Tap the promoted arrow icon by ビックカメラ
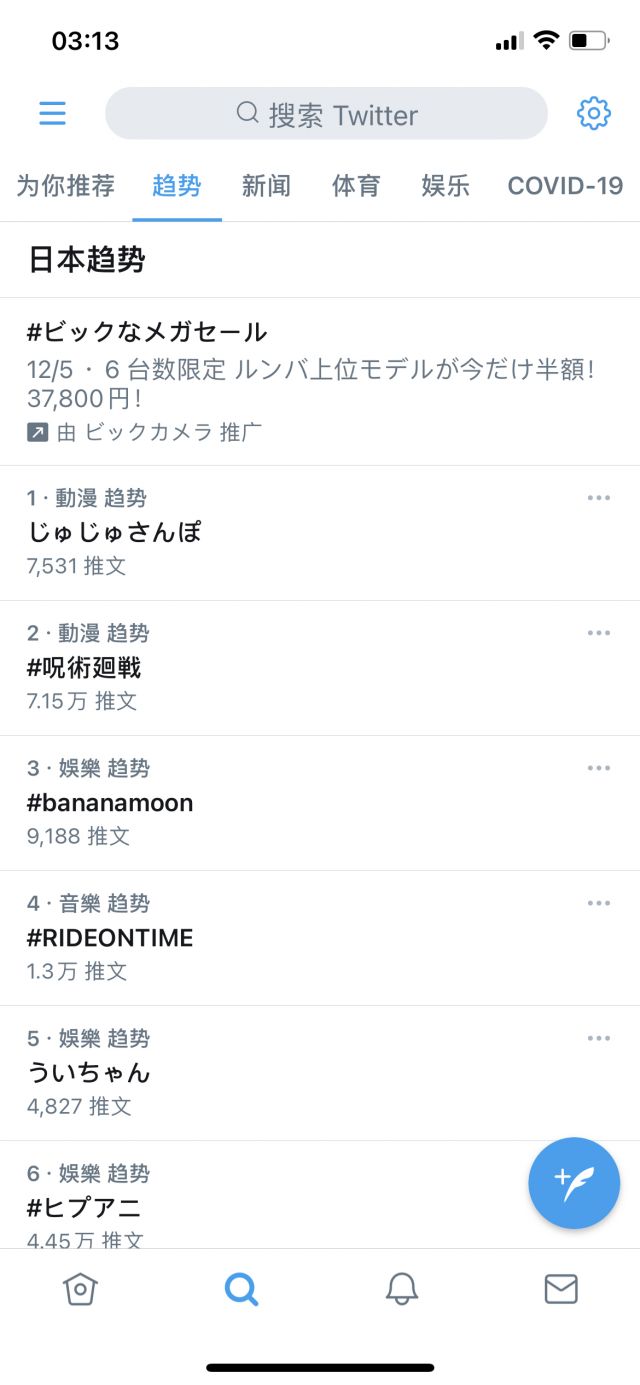640x1385 pixels. click(37, 432)
